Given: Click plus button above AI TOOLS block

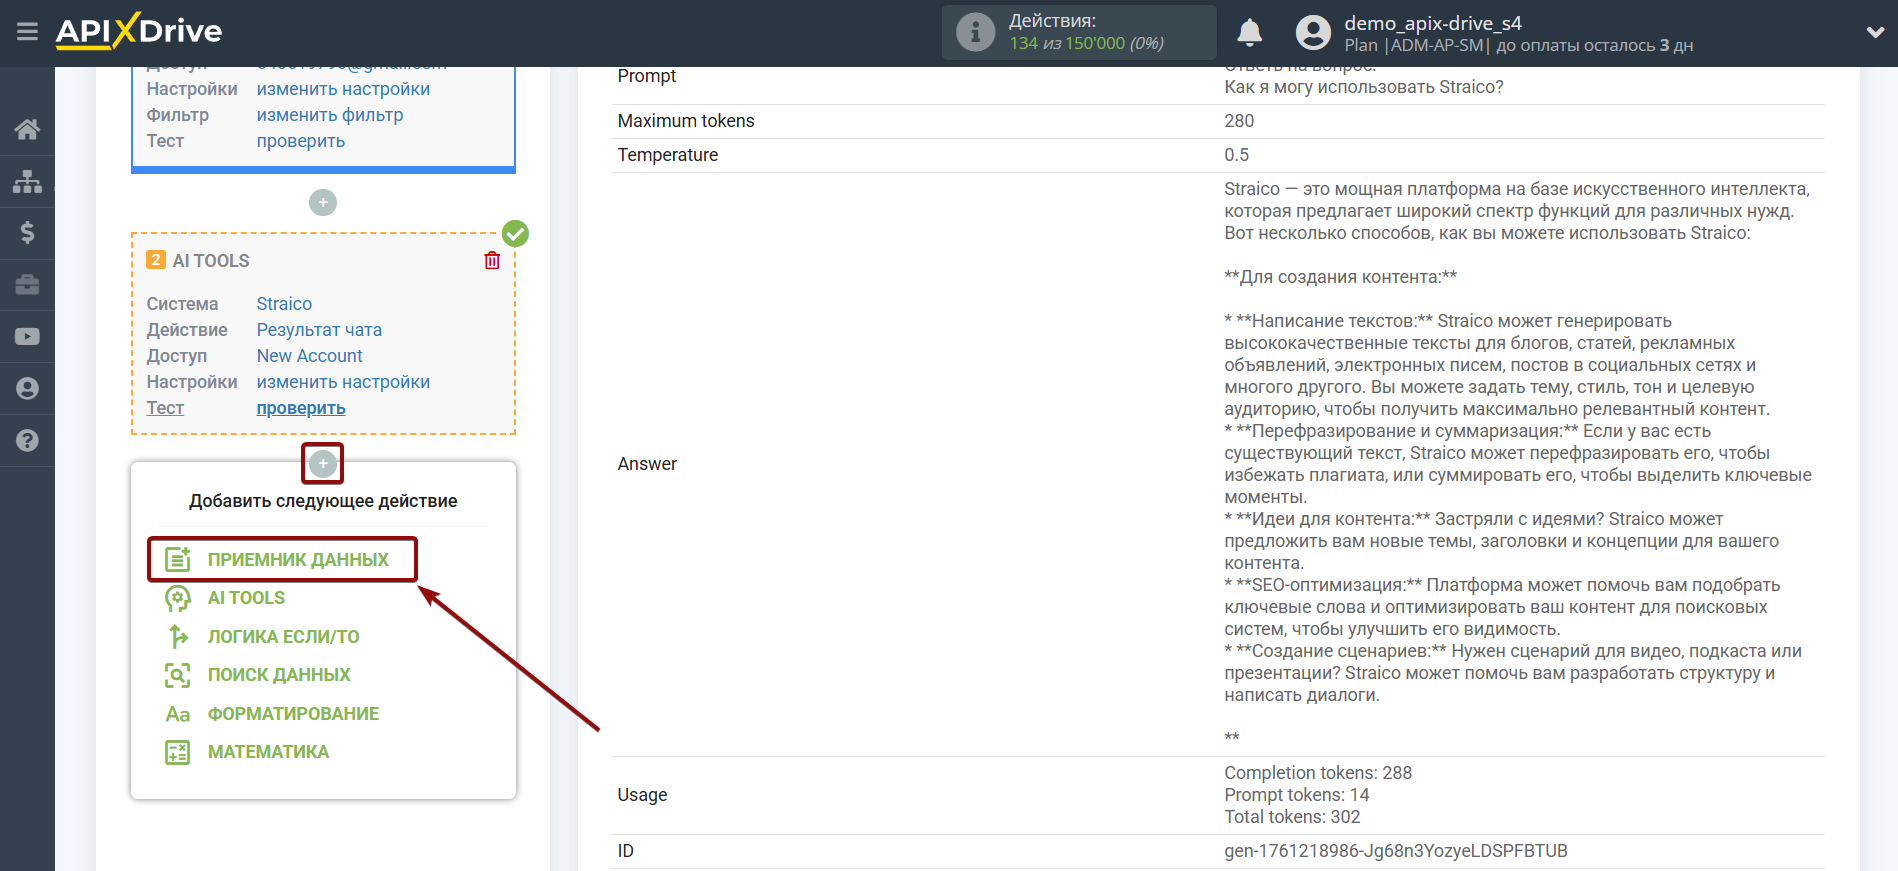Looking at the screenshot, I should click(323, 202).
